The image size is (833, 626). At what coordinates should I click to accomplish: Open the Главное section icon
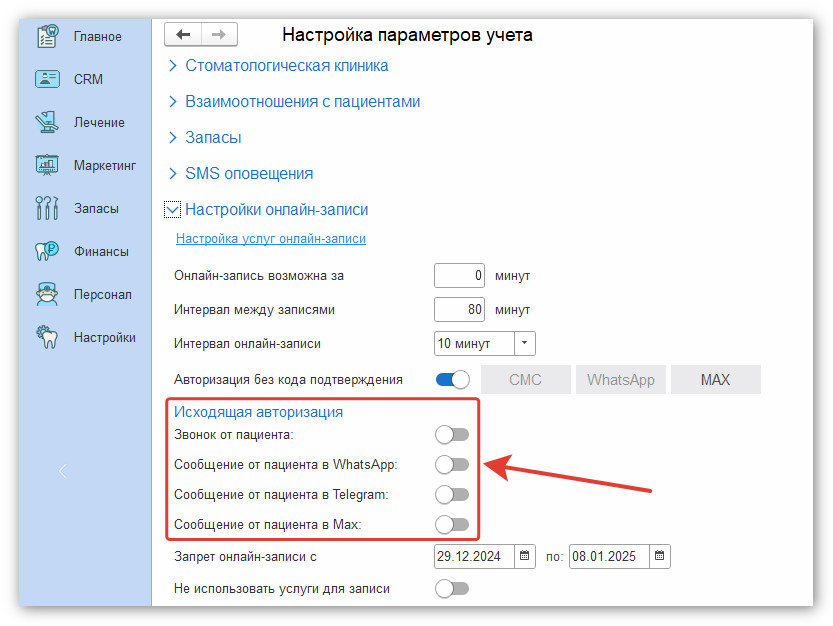47,36
